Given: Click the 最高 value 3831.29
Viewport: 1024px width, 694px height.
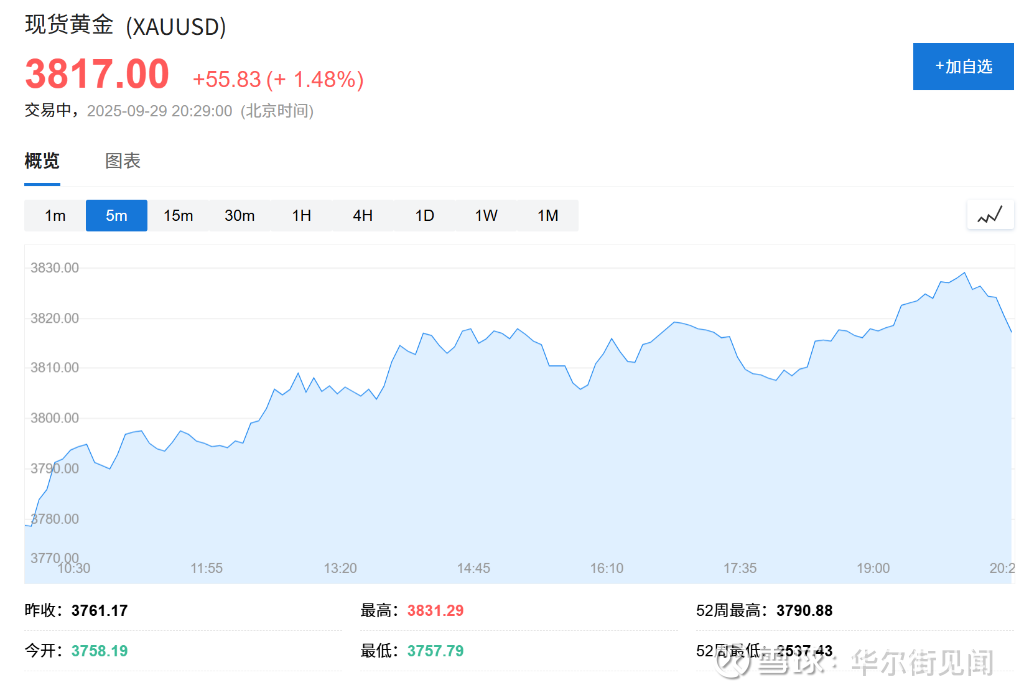Looking at the screenshot, I should tap(435, 610).
